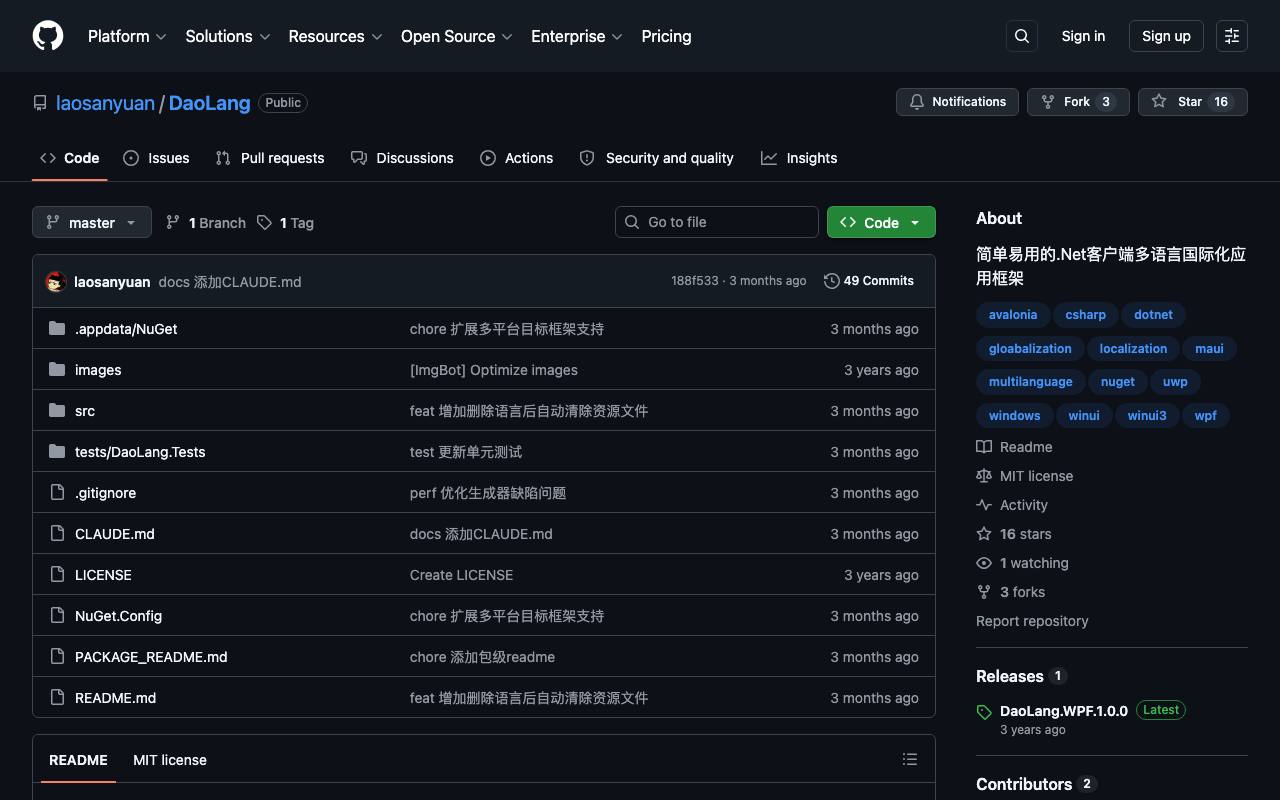Click the tests/DaoLang.Tests folder icon
The height and width of the screenshot is (800, 1280).
click(57, 451)
